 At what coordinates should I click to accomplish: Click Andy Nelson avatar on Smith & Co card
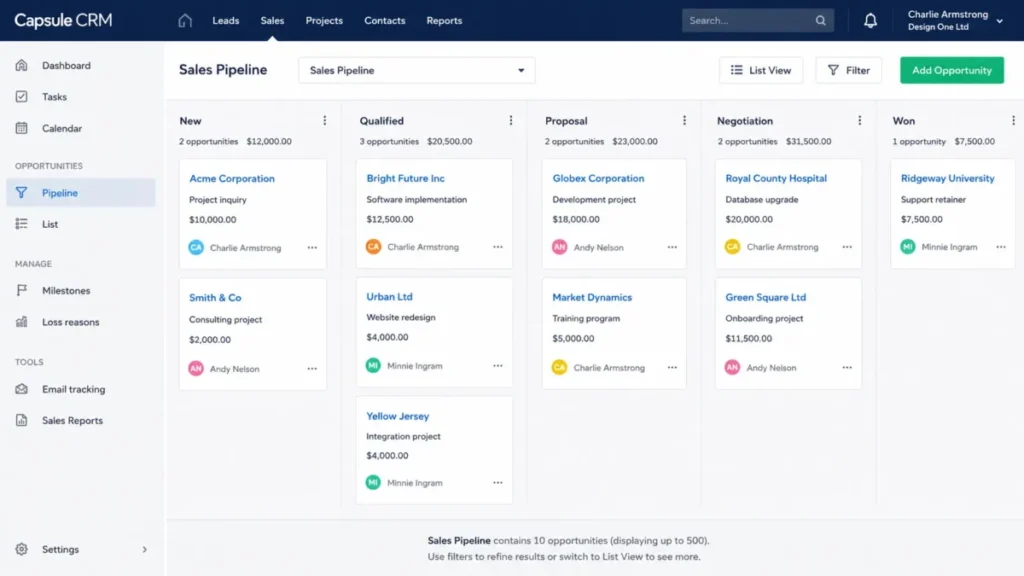tap(196, 368)
